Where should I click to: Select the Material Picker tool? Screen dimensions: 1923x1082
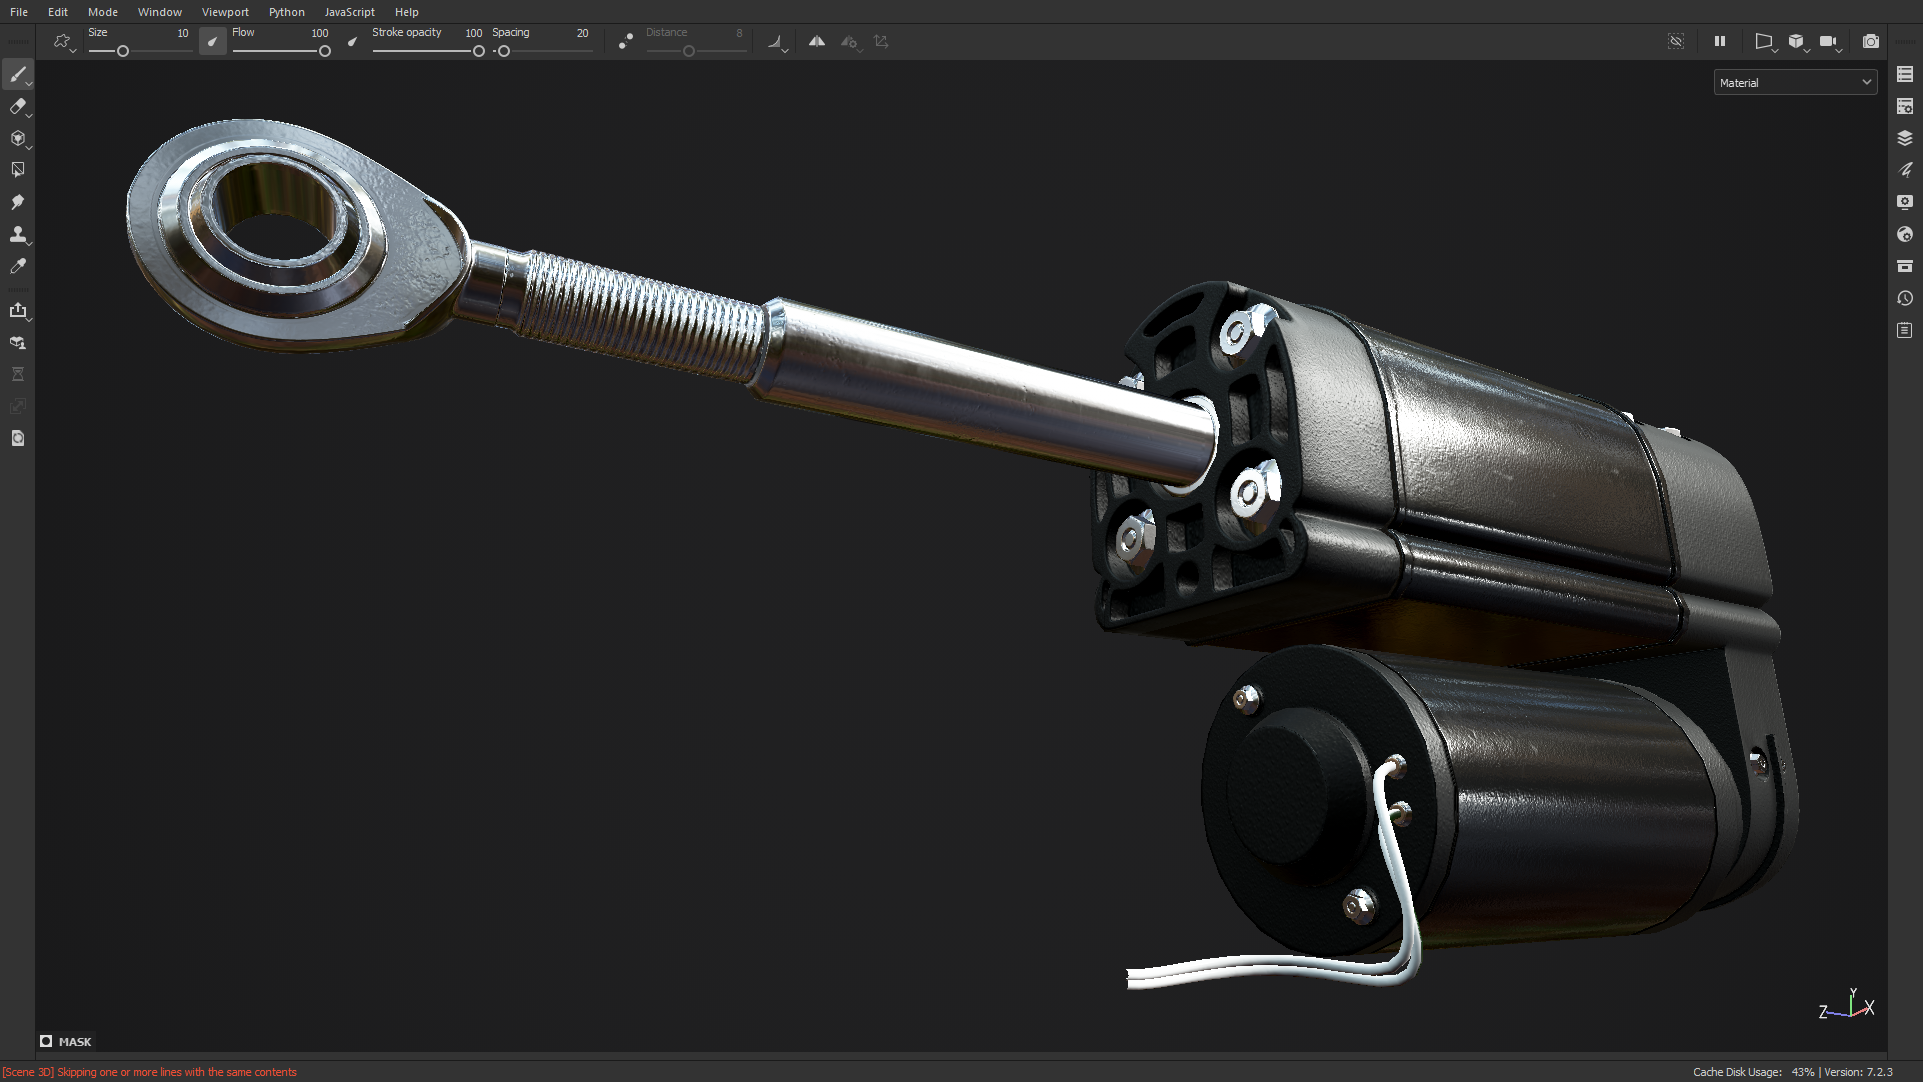[x=18, y=266]
